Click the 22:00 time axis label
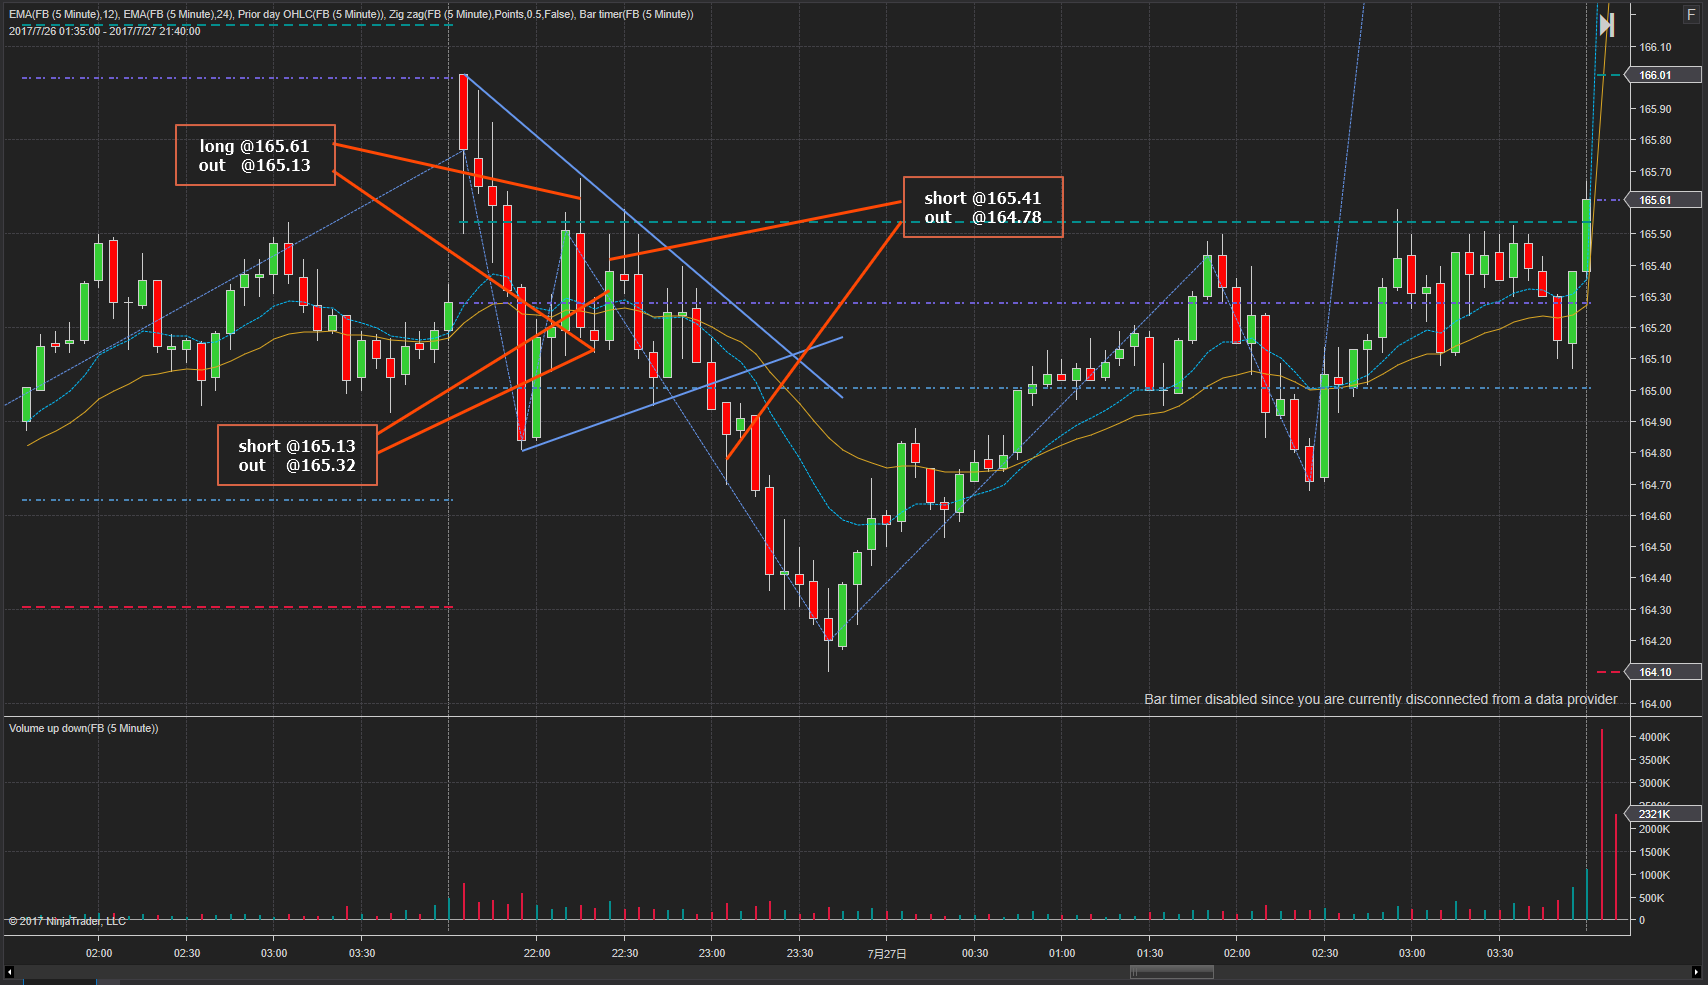1708x985 pixels. [537, 953]
